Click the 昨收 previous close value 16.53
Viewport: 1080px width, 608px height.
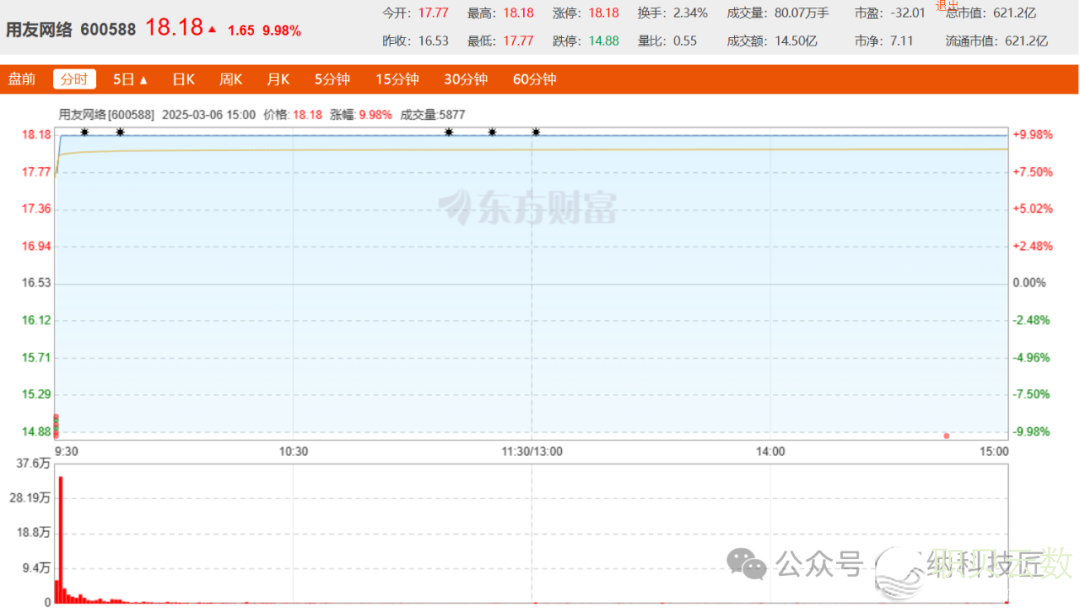(x=433, y=41)
